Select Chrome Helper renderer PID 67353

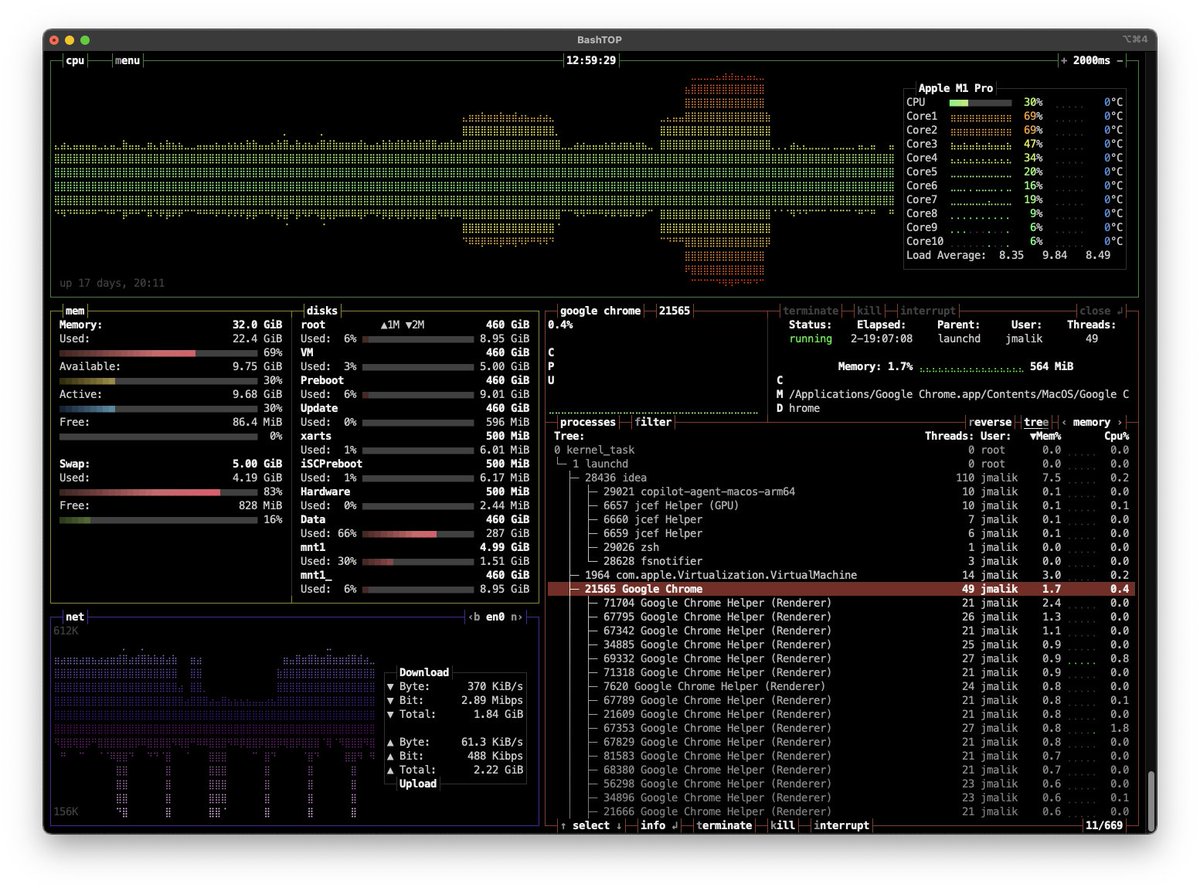pos(840,729)
